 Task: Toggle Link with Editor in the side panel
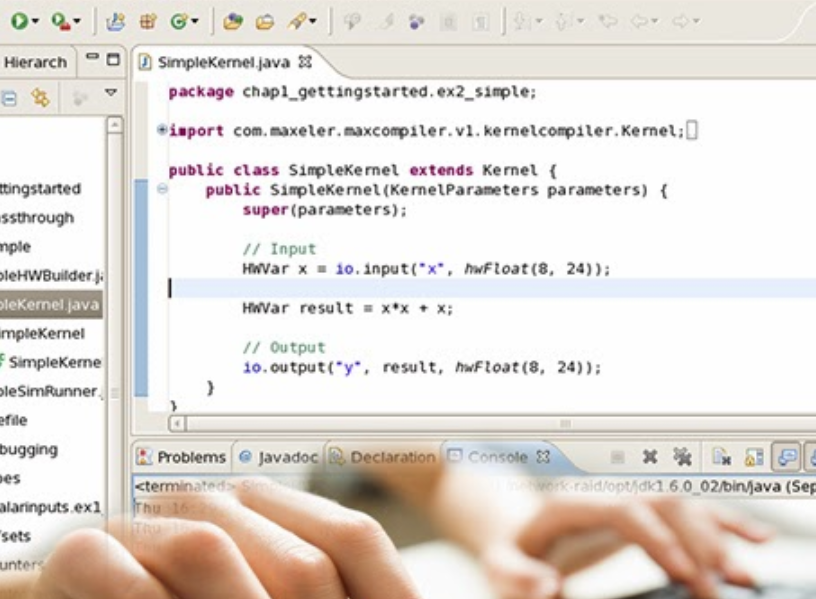[40, 98]
